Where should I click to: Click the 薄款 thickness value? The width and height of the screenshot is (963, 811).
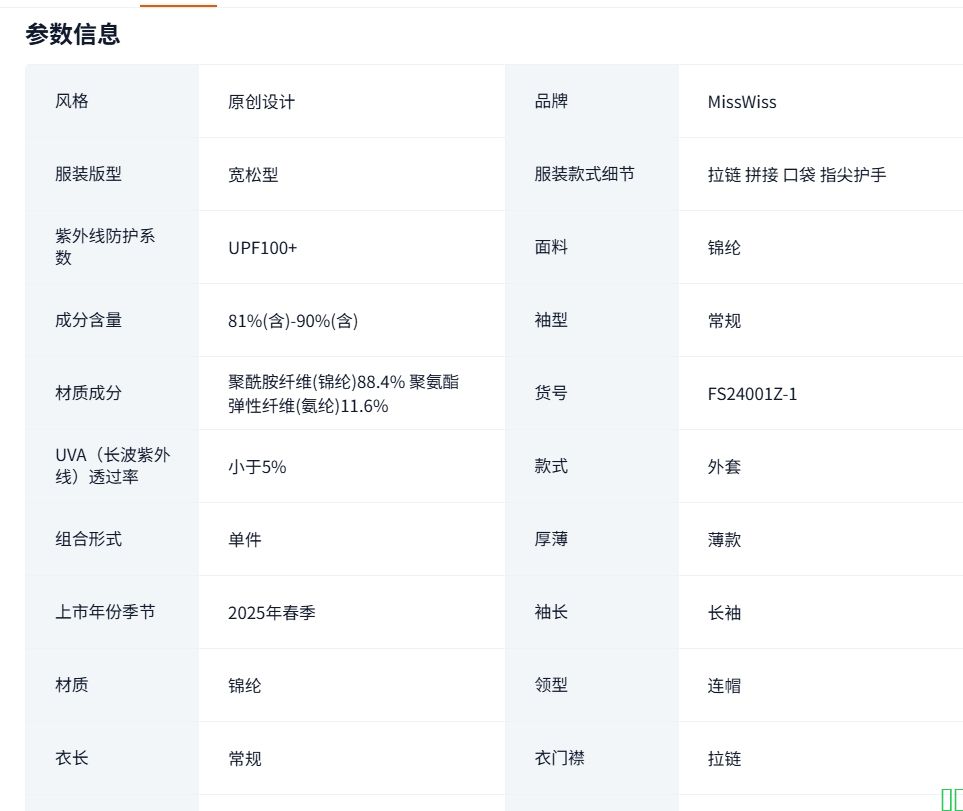click(724, 540)
